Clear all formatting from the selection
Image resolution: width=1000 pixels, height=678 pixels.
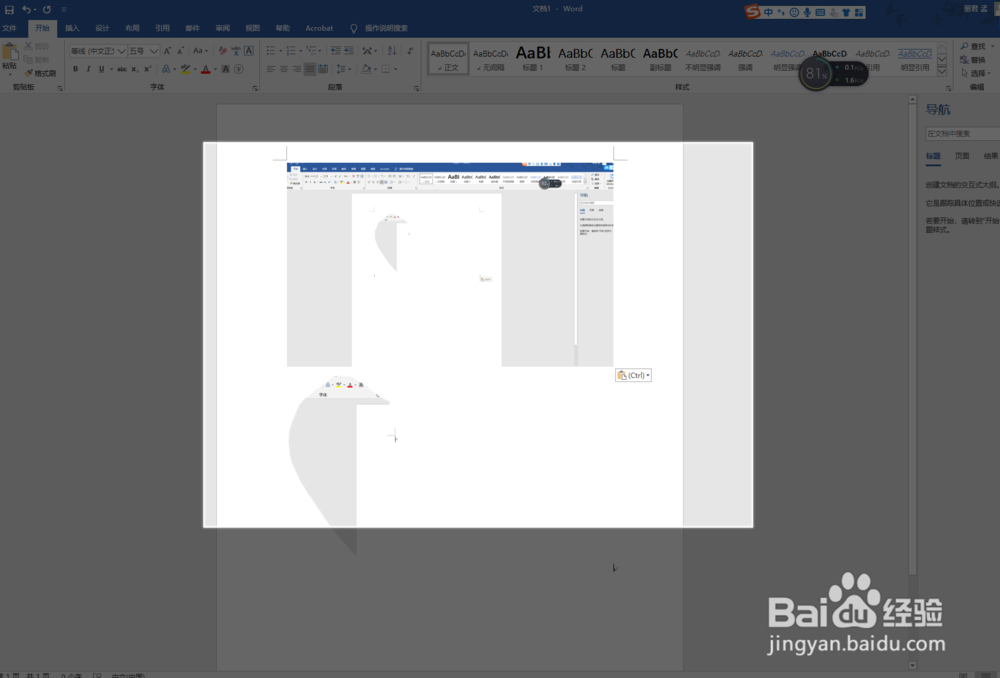222,50
